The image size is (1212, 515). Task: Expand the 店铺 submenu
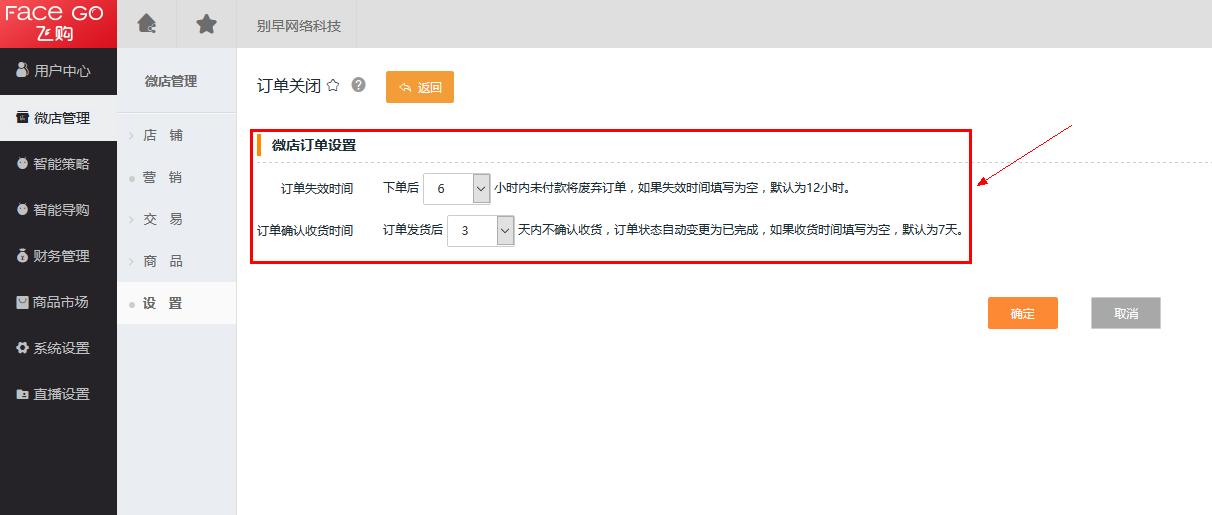pos(163,135)
